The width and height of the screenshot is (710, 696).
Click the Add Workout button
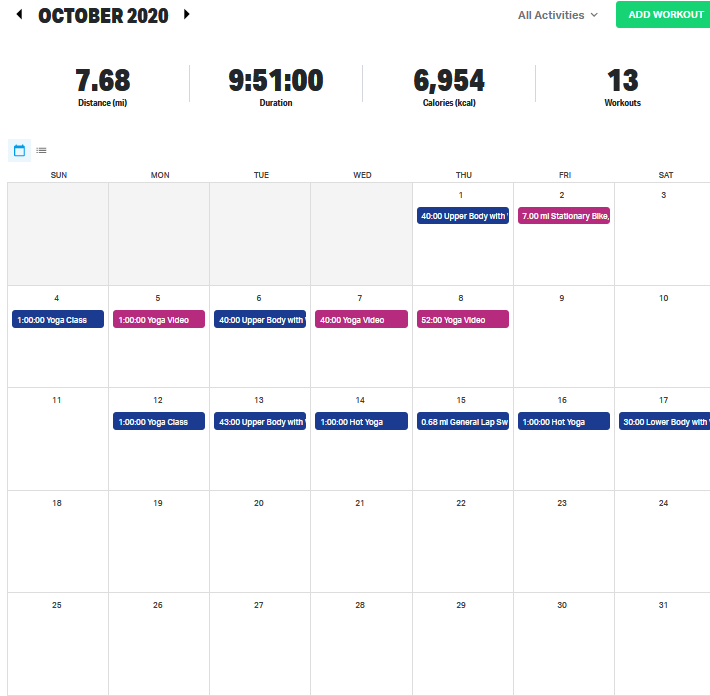point(664,15)
